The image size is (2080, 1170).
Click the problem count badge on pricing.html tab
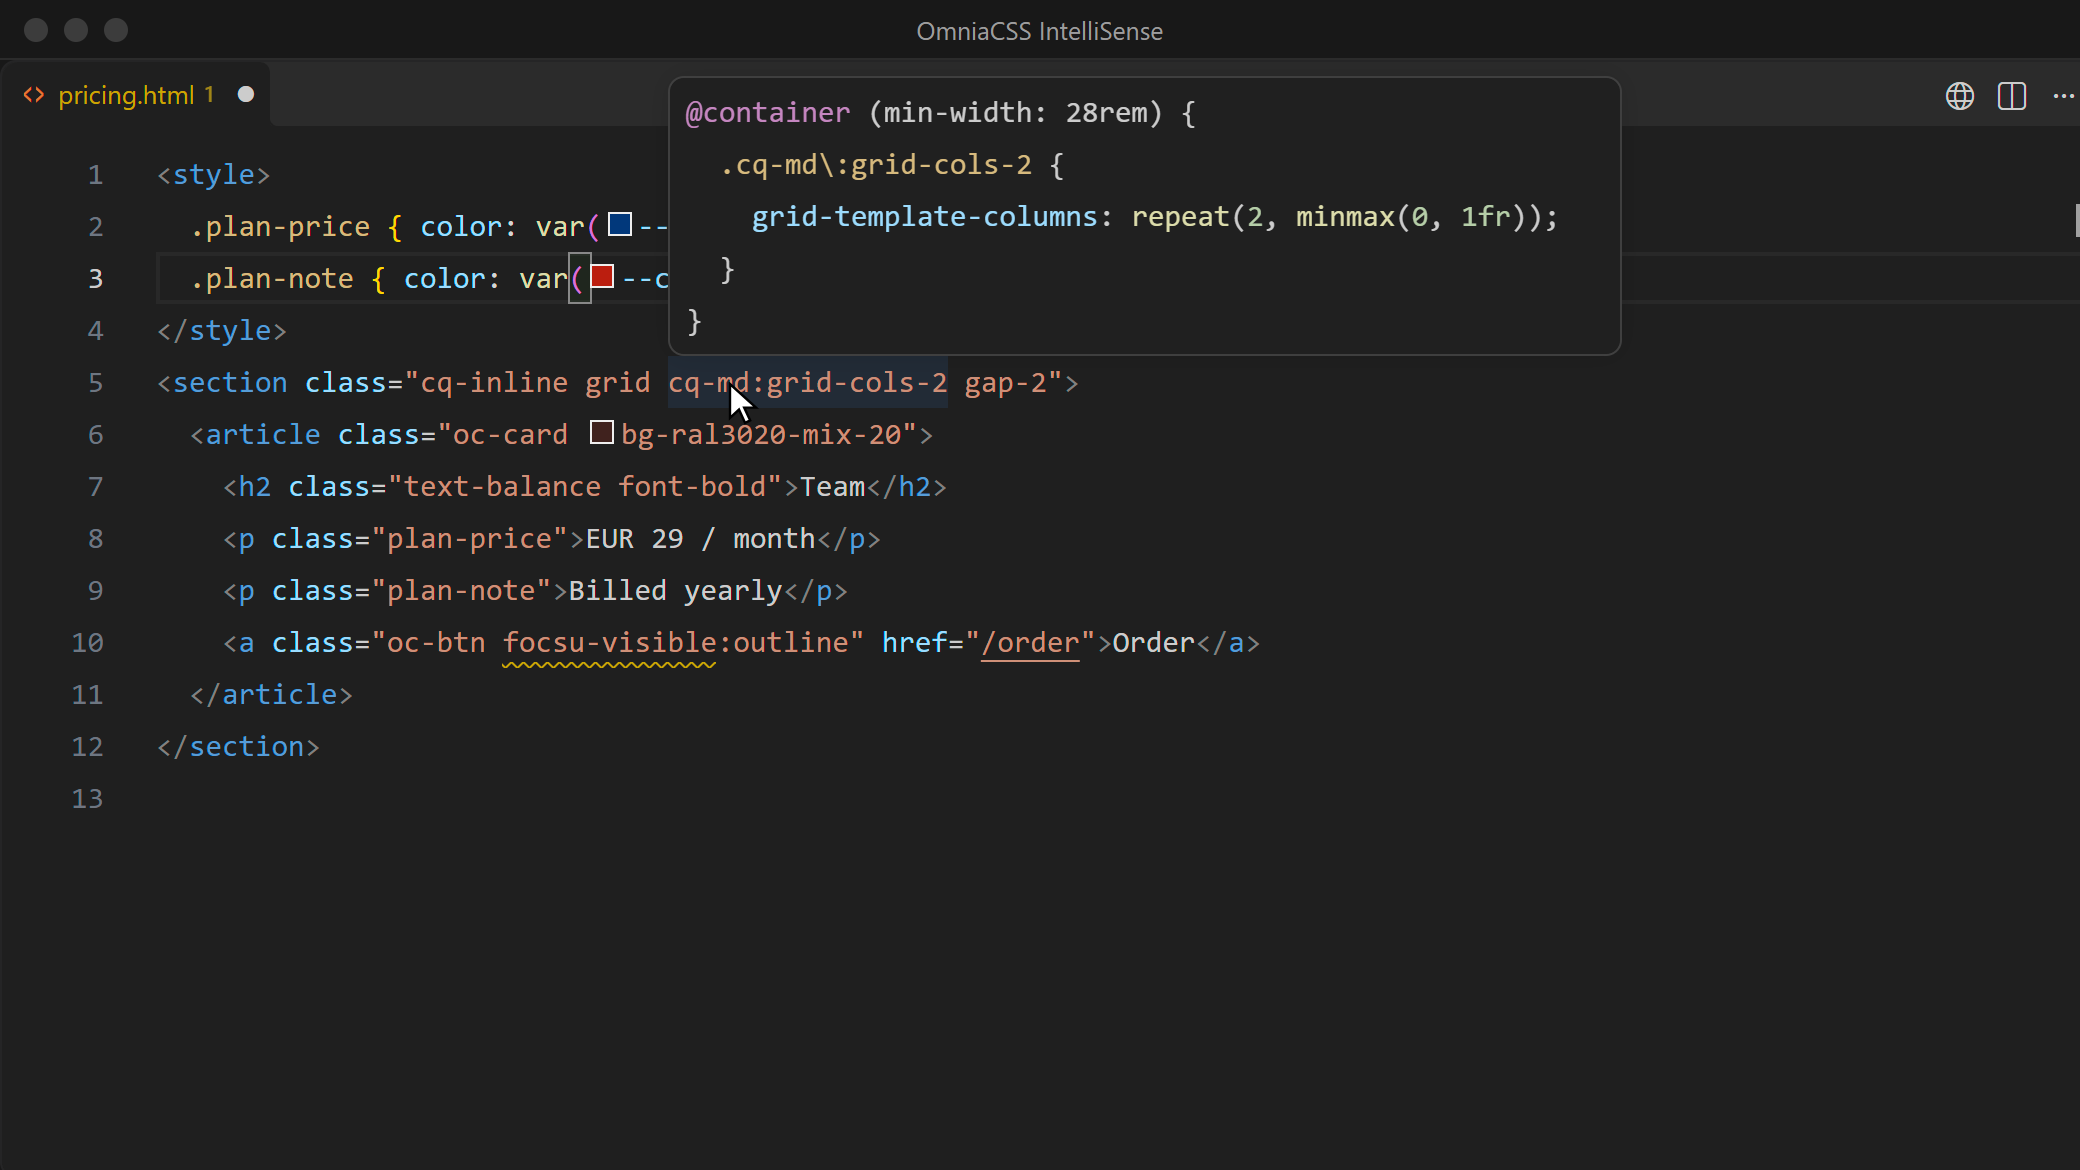click(210, 94)
